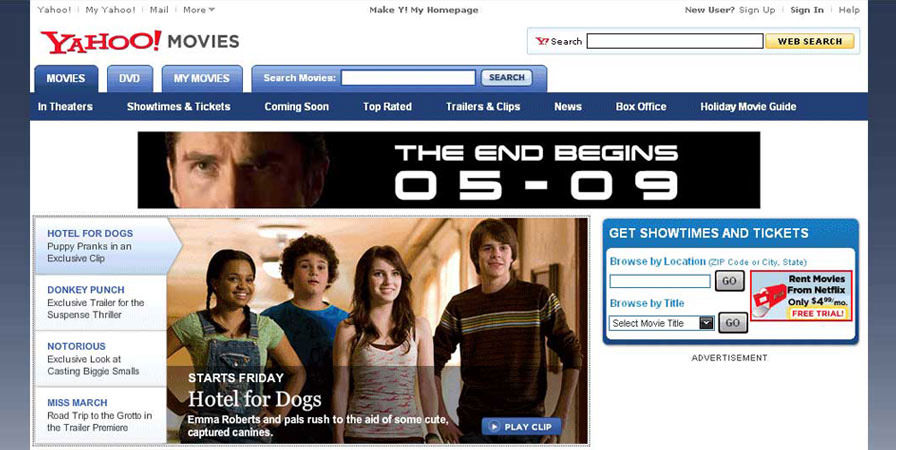The width and height of the screenshot is (901, 450).
Task: Open the My Movies tab
Action: click(x=202, y=79)
